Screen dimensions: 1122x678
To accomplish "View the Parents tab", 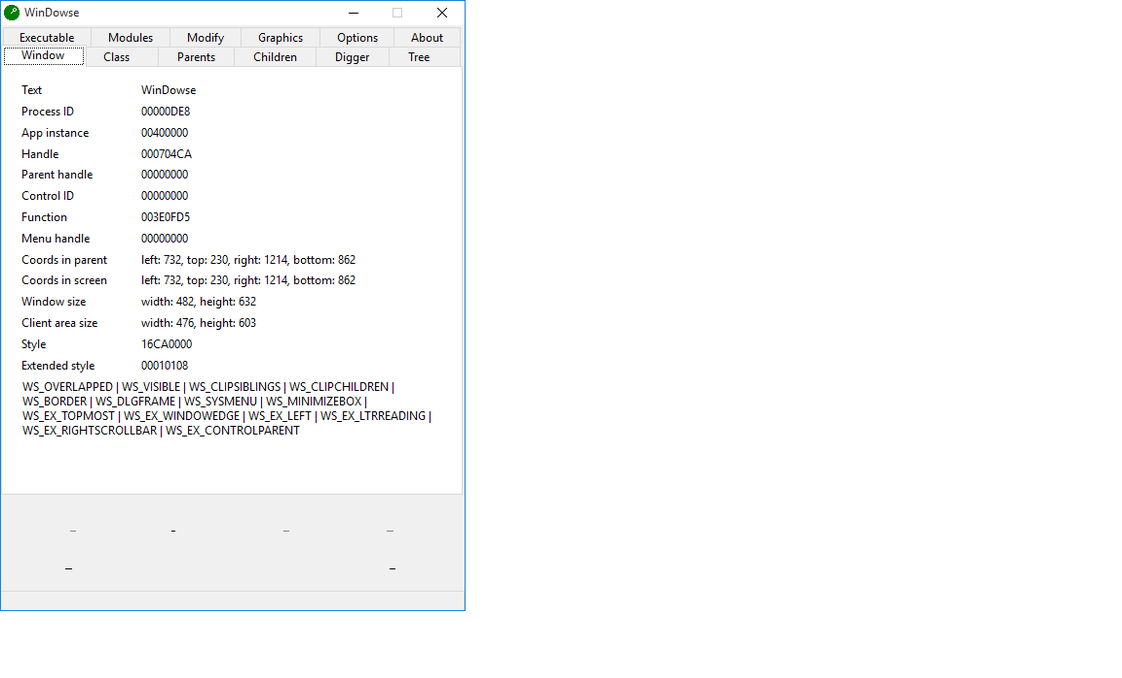I will coord(196,57).
